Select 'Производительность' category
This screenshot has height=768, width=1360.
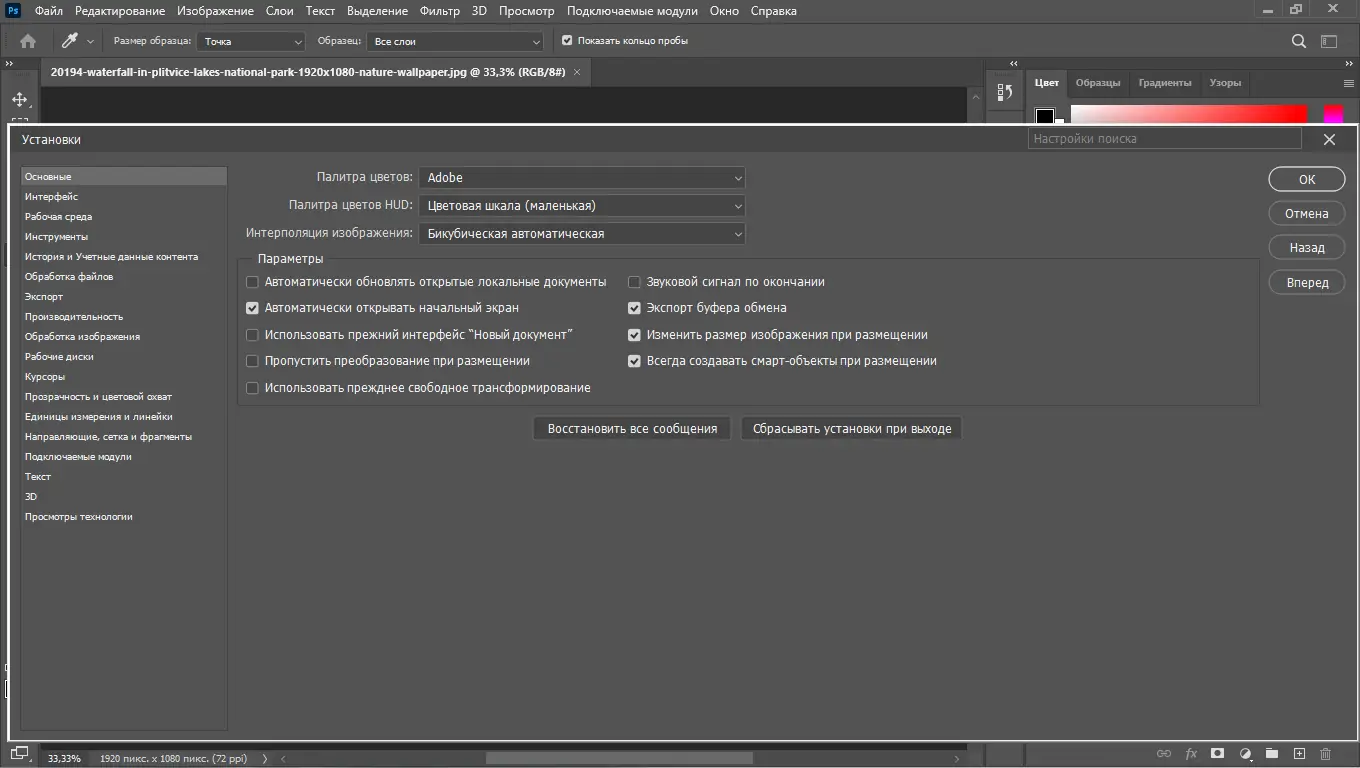pyautogui.click(x=124, y=317)
